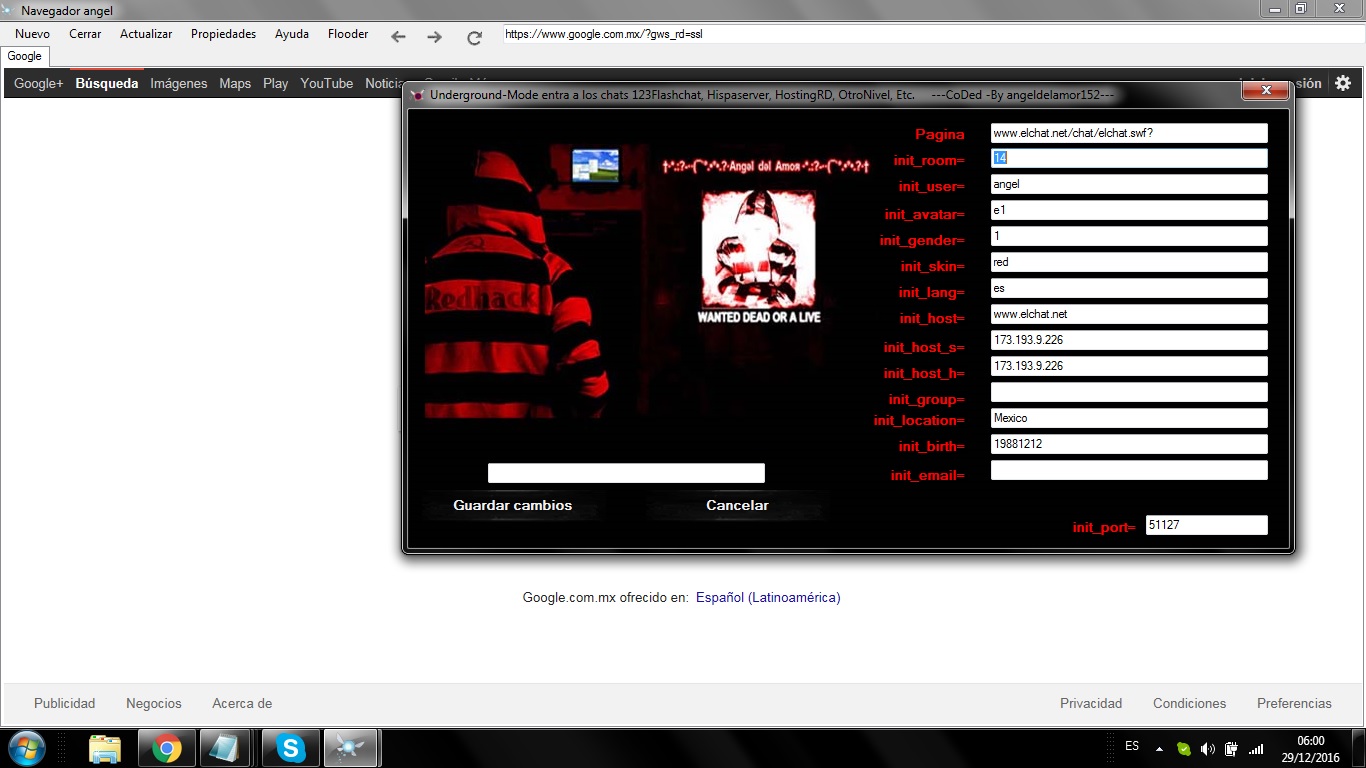Click the init_room field
Screen dimensions: 1366x768
pos(1129,158)
